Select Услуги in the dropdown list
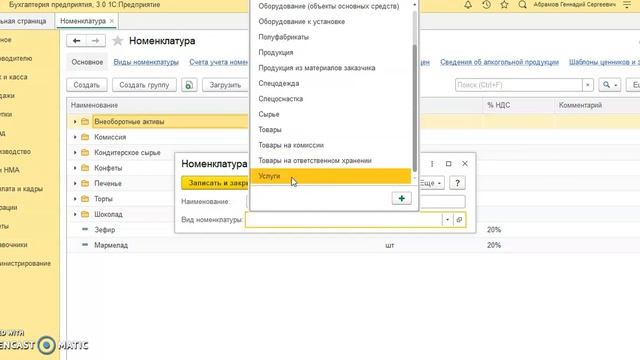 331,176
